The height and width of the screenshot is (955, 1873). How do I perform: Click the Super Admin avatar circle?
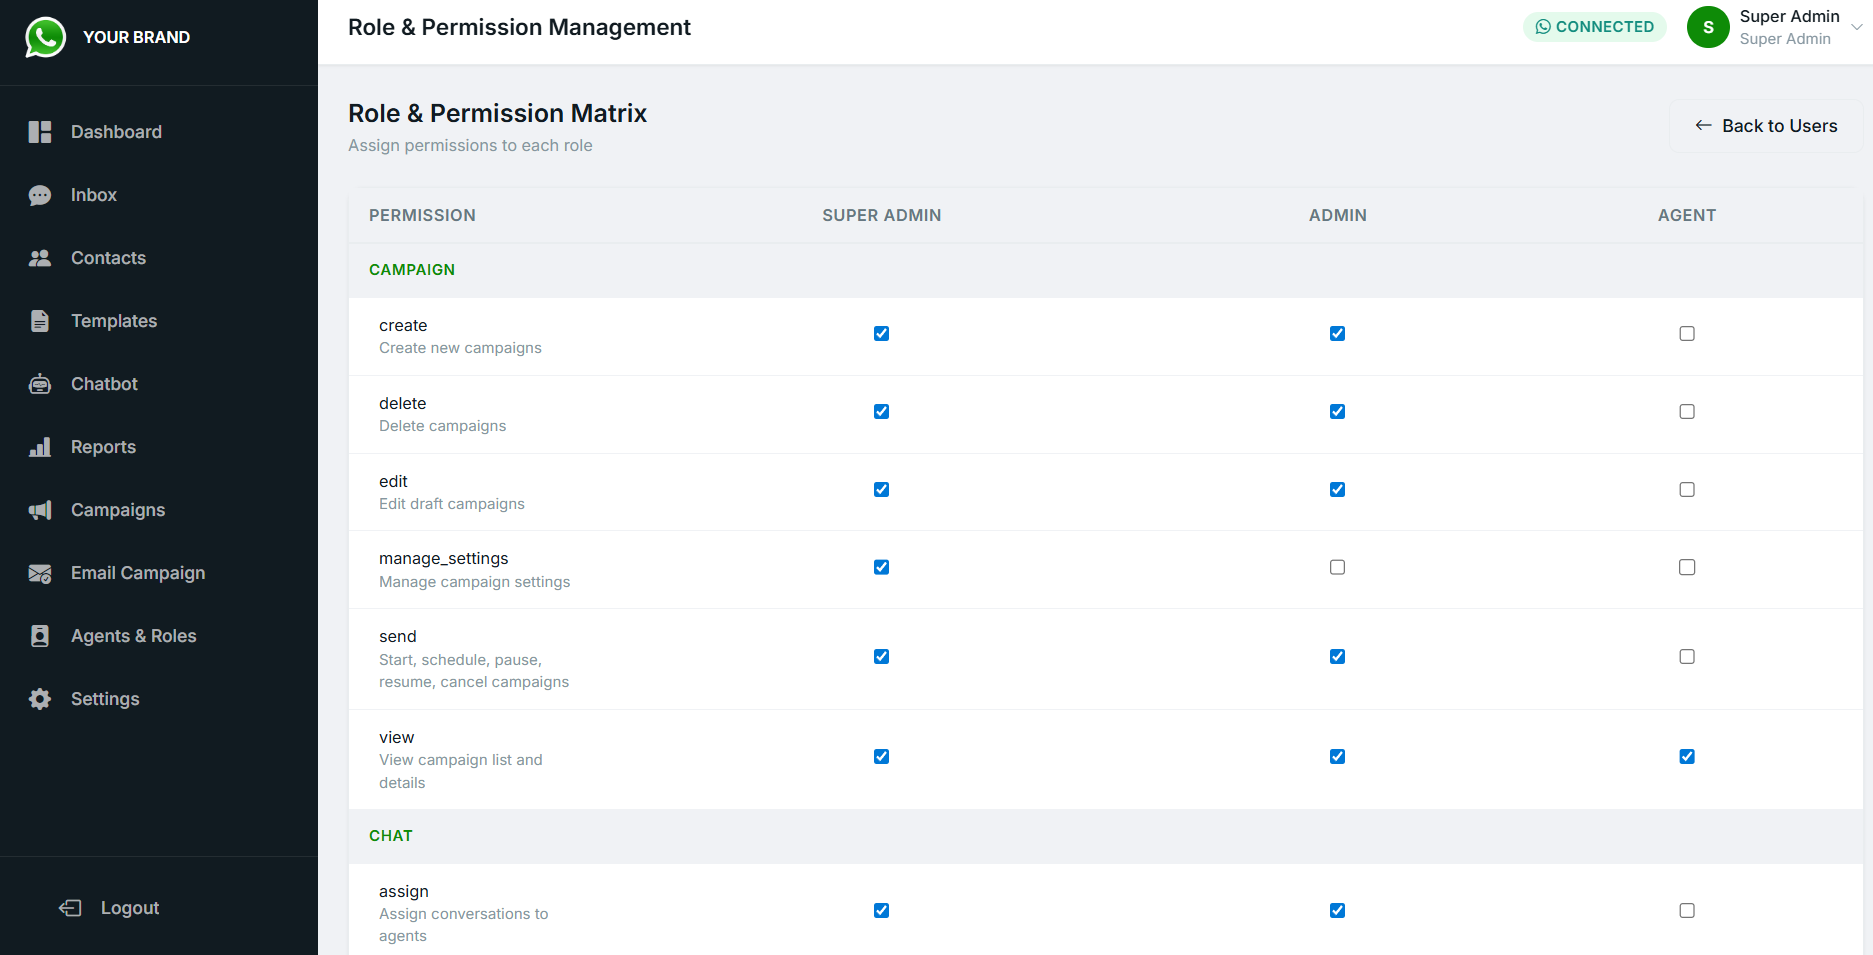click(x=1708, y=27)
